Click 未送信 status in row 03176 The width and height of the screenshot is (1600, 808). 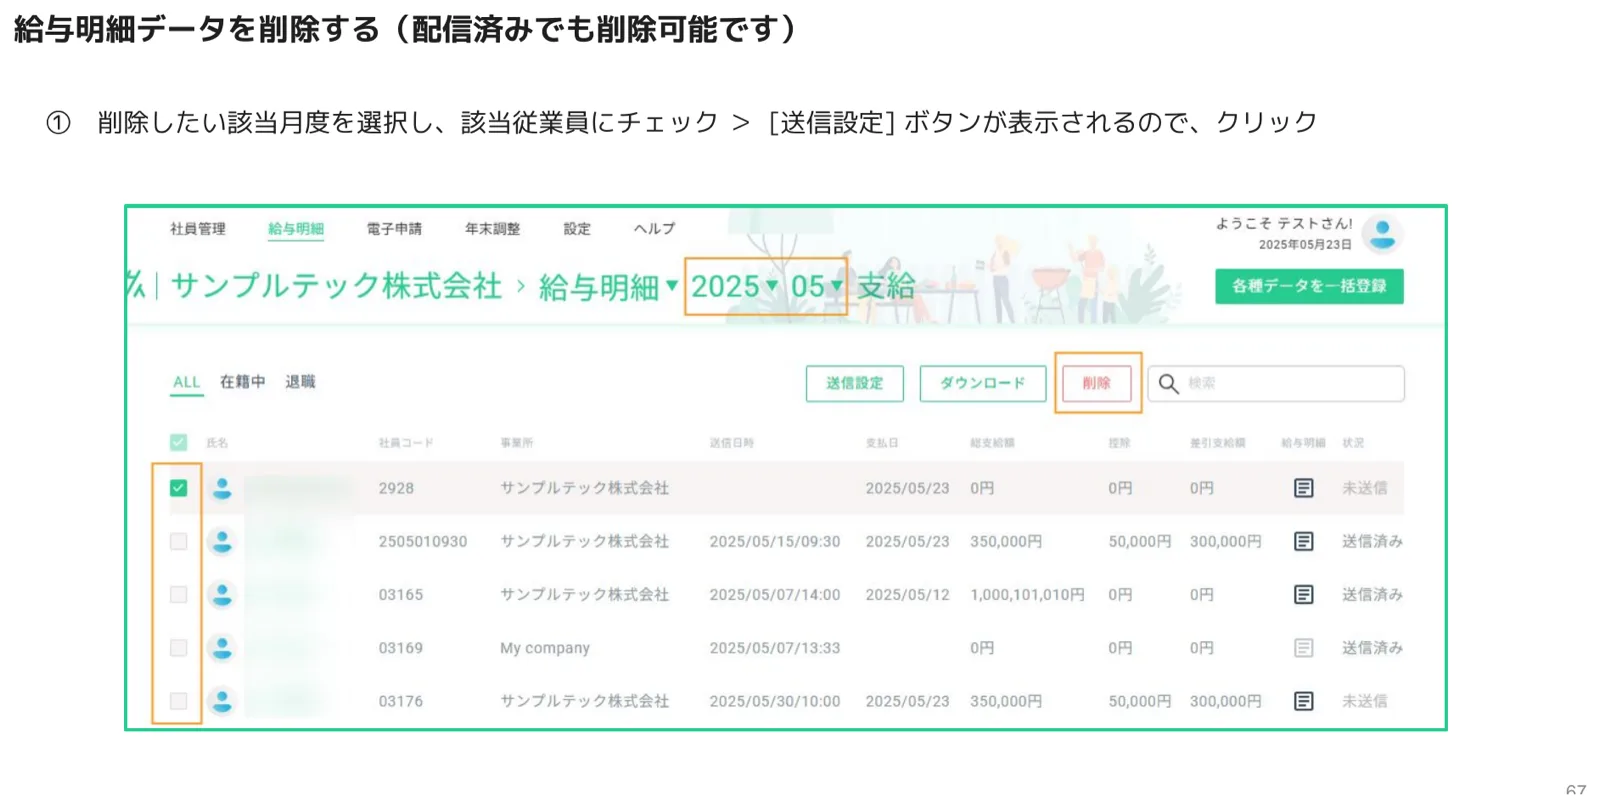tap(1365, 701)
